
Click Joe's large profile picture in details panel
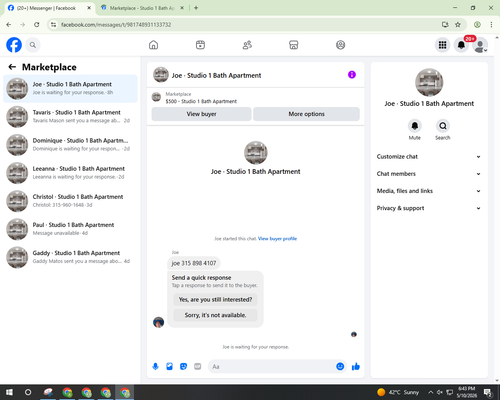[x=429, y=82]
